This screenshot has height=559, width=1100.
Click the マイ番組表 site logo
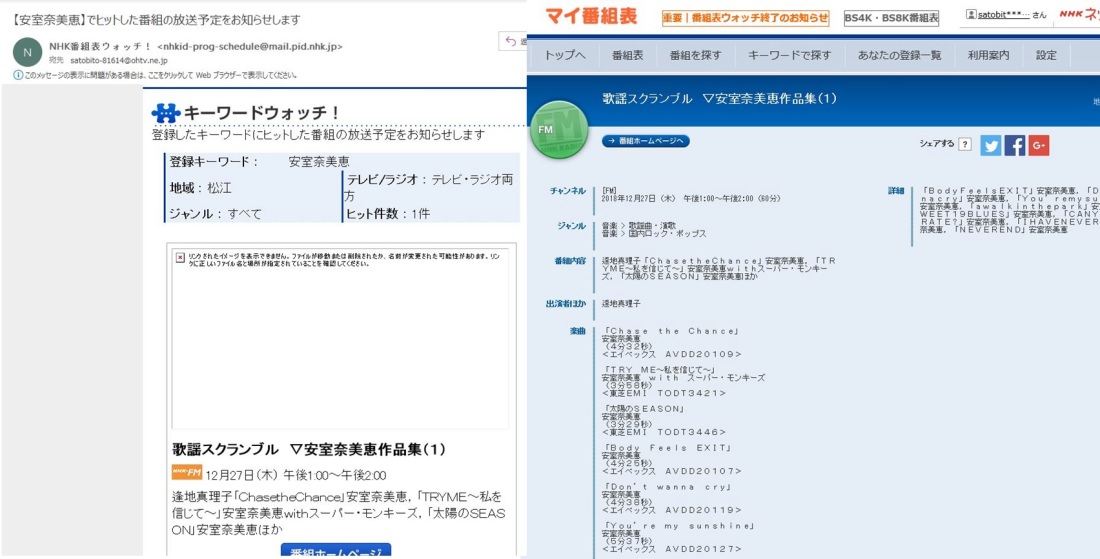591,16
